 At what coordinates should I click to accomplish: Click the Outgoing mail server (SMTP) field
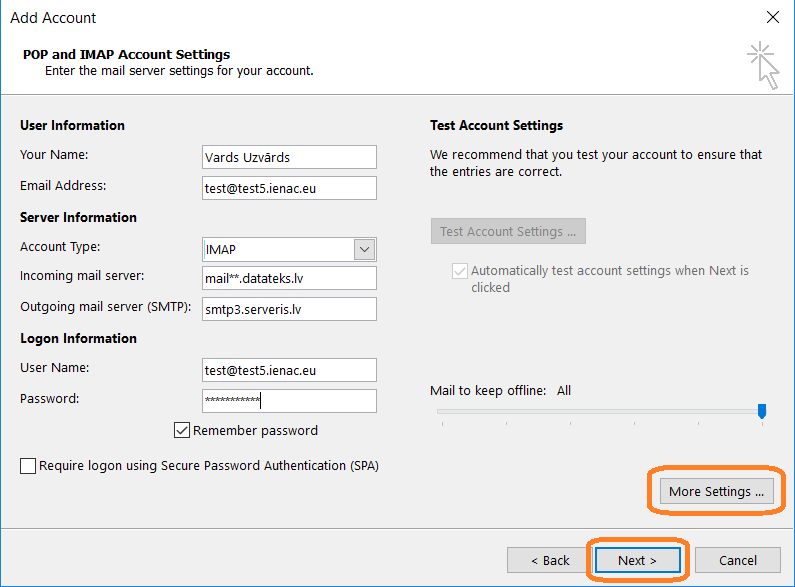tap(289, 309)
